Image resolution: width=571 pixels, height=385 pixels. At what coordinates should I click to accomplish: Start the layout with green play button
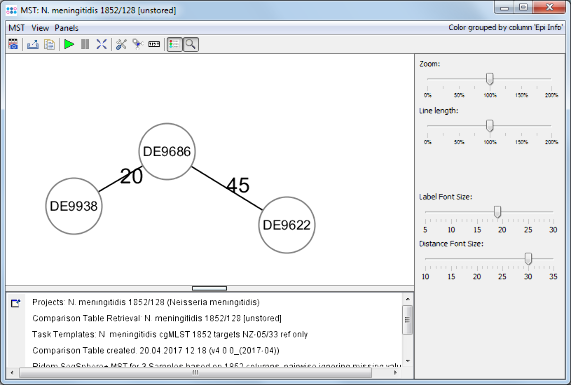point(69,44)
